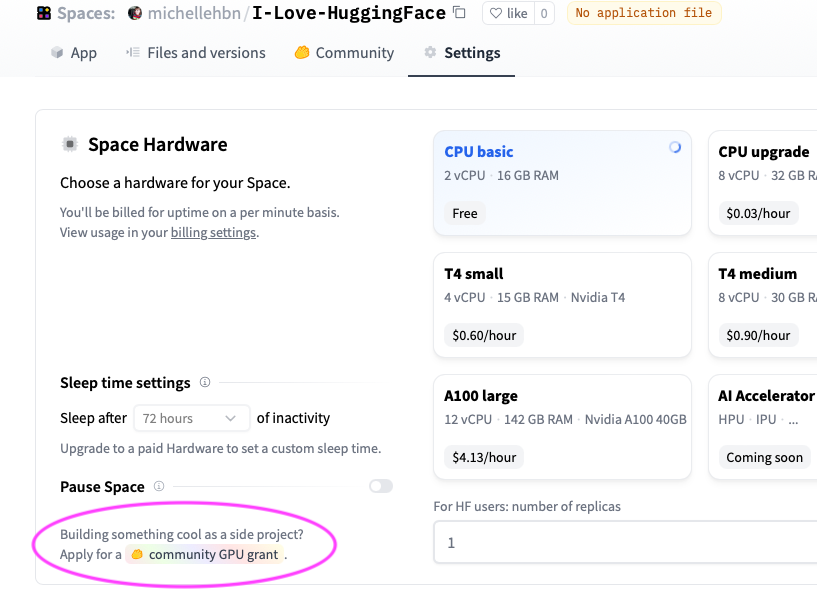This screenshot has width=817, height=600.
Task: Select the CPU basic hardware option
Action: tap(562, 183)
